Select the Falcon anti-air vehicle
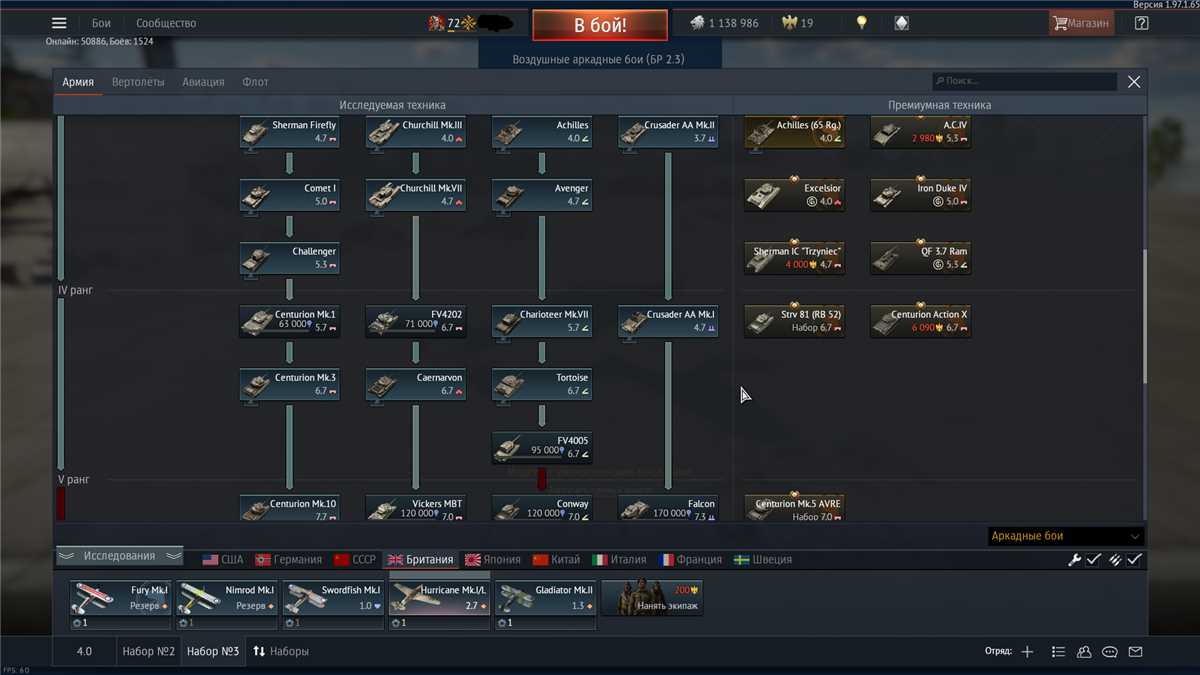The height and width of the screenshot is (675, 1200). (668, 508)
